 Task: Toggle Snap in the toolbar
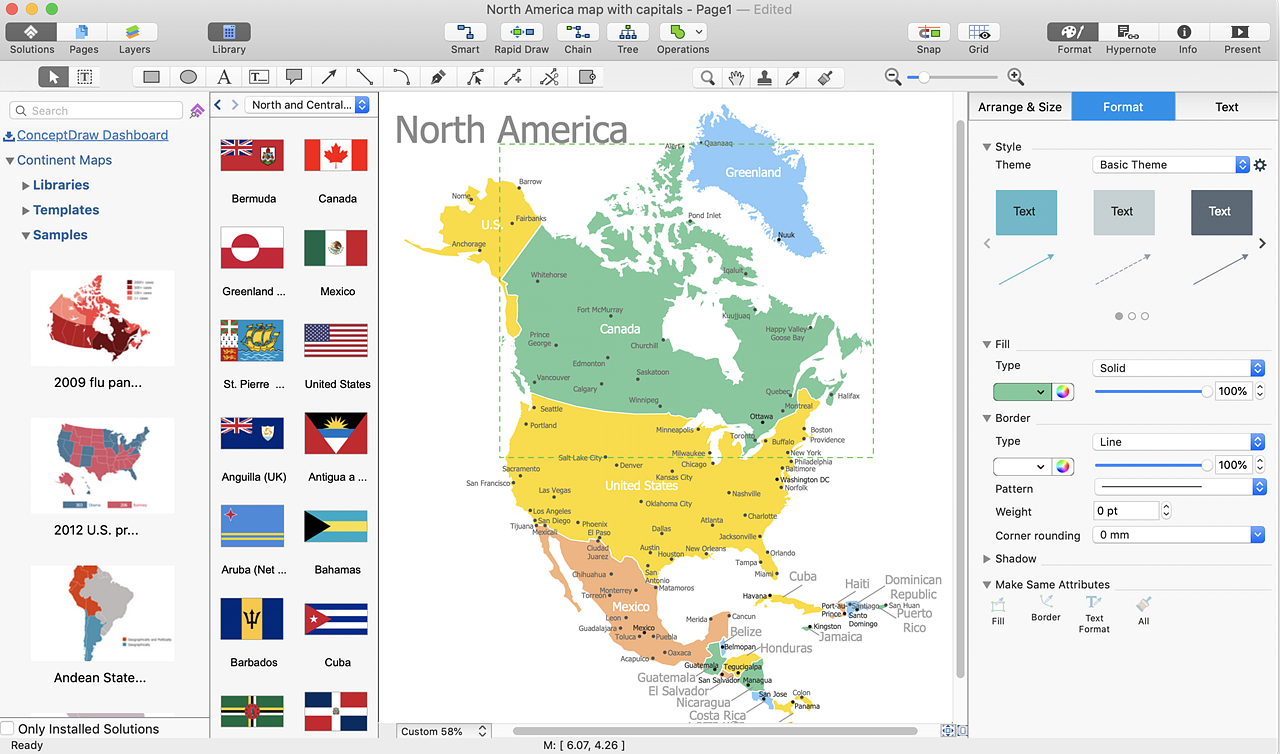pos(928,32)
